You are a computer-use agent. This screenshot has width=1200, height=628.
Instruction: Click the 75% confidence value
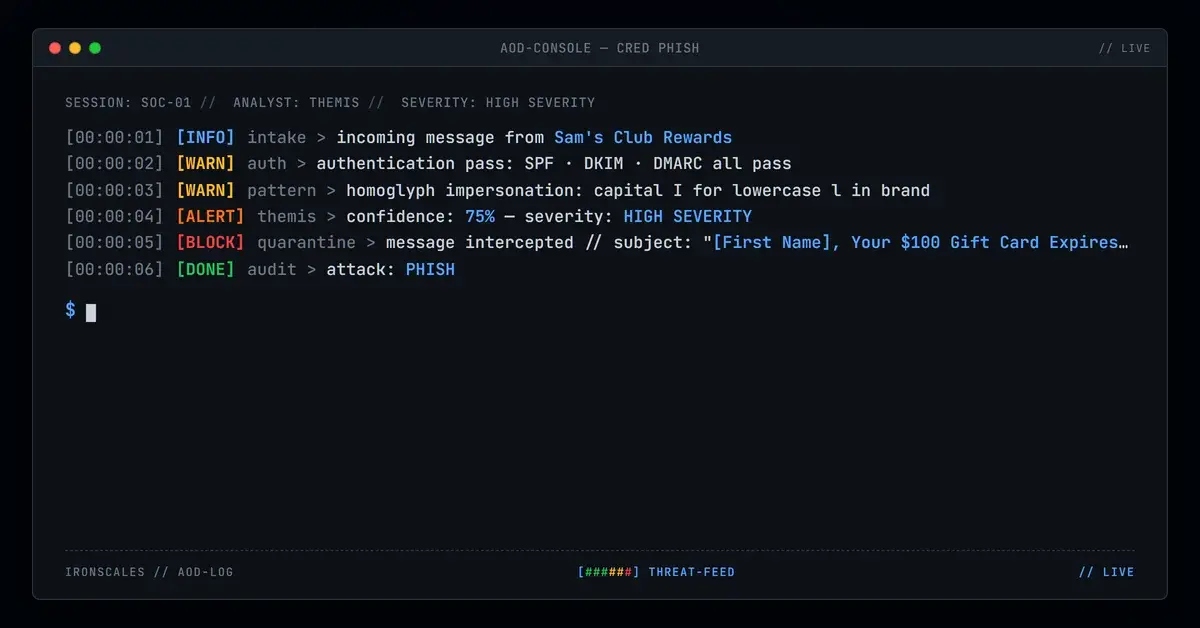pos(480,216)
